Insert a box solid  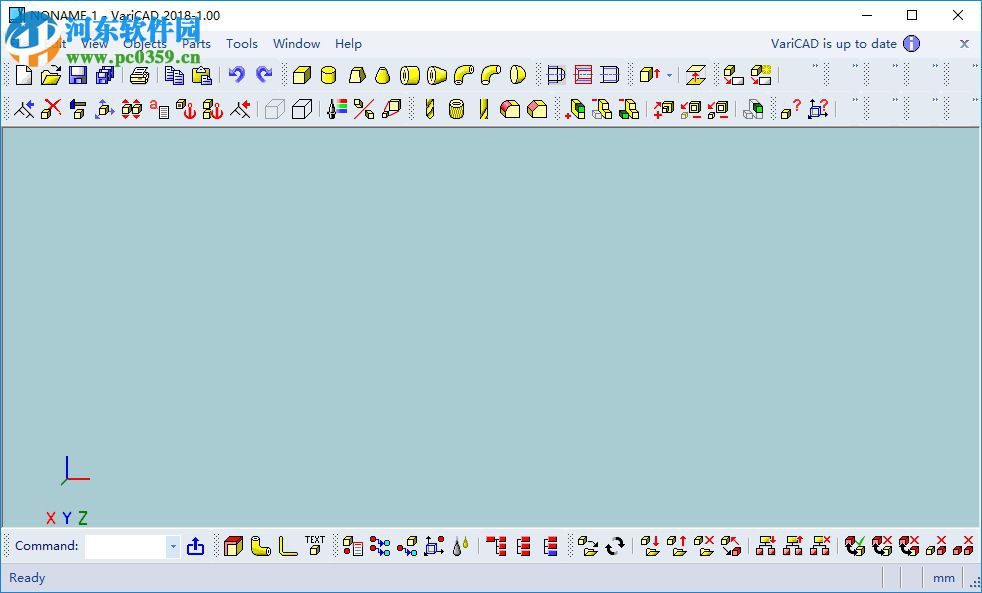(x=302, y=75)
